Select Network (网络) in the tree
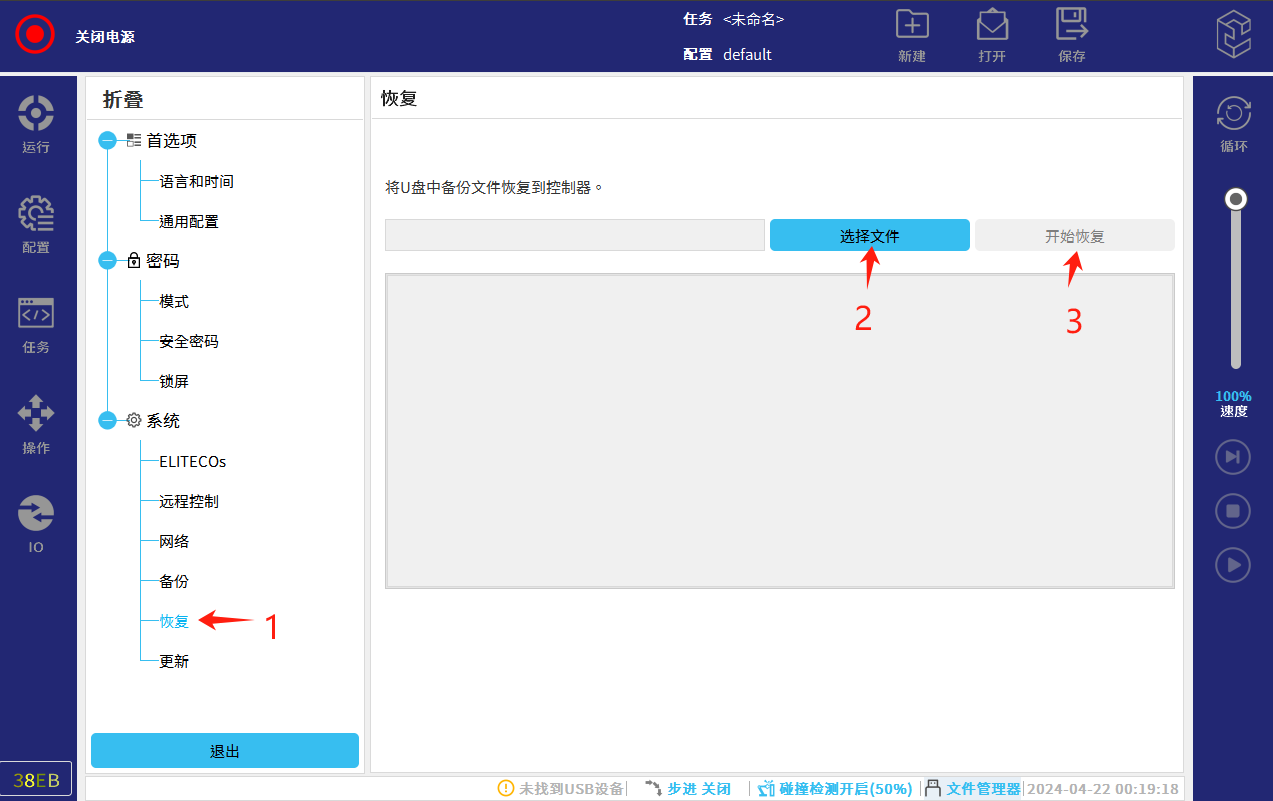 tap(174, 541)
